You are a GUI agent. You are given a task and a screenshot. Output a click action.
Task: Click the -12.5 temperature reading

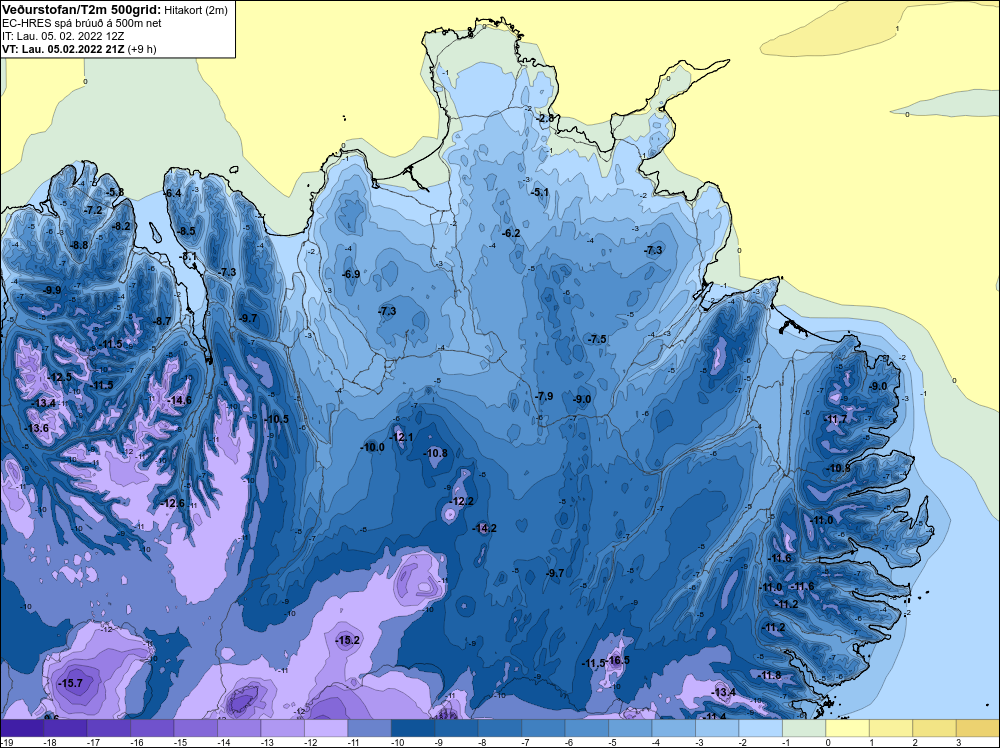coord(59,377)
